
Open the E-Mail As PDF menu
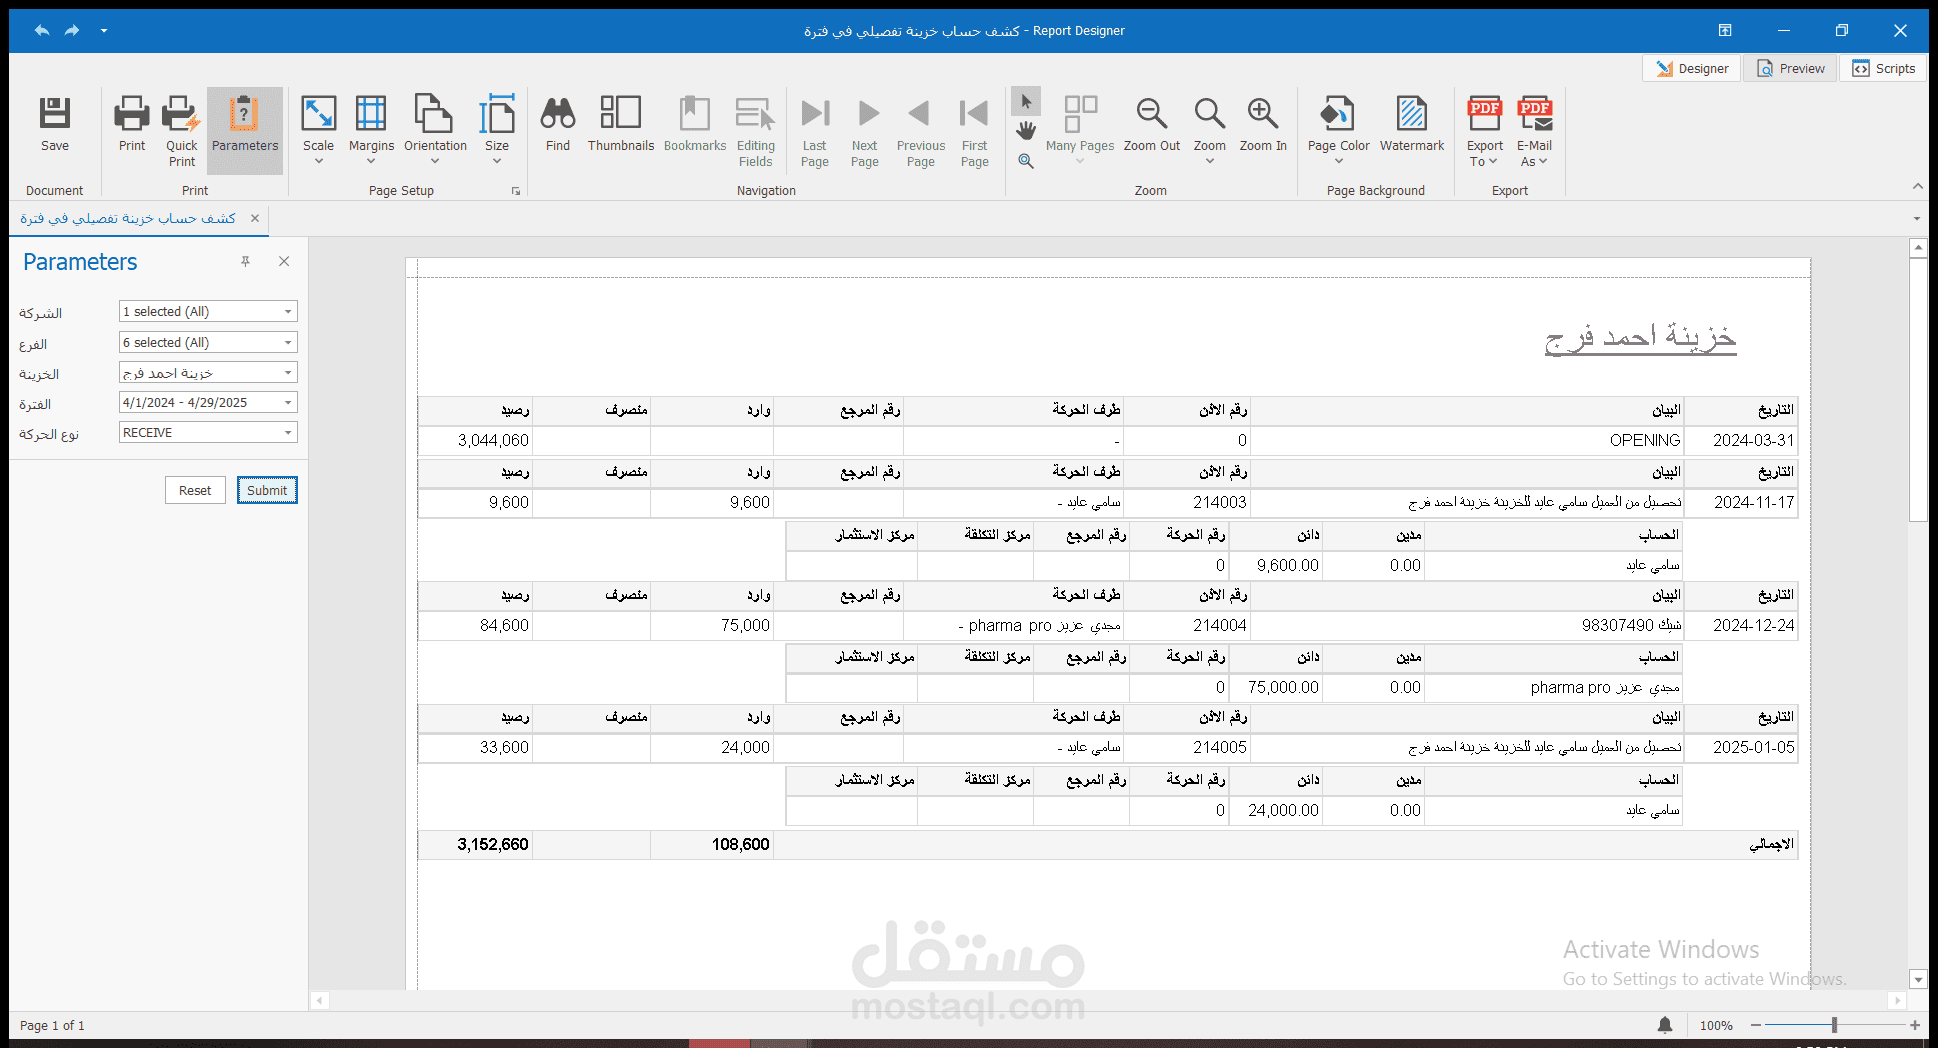pyautogui.click(x=1534, y=130)
